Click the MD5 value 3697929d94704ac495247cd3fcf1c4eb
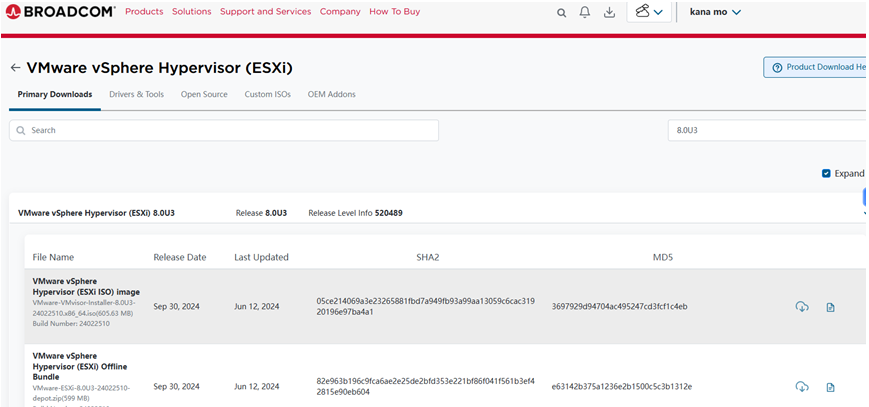The width and height of the screenshot is (869, 407). pyautogui.click(x=620, y=307)
